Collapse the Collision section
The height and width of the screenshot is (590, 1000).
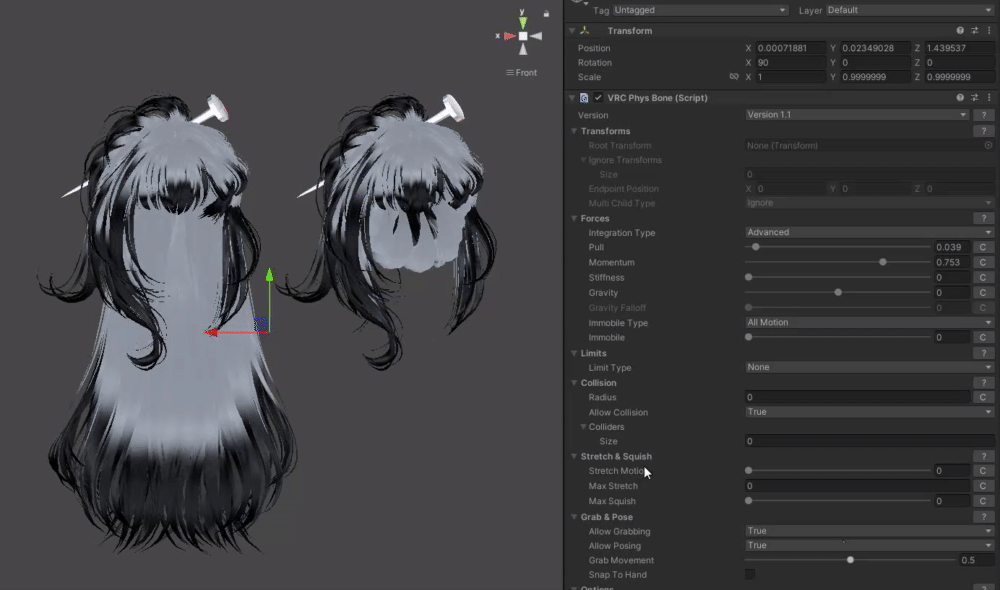pyautogui.click(x=574, y=383)
